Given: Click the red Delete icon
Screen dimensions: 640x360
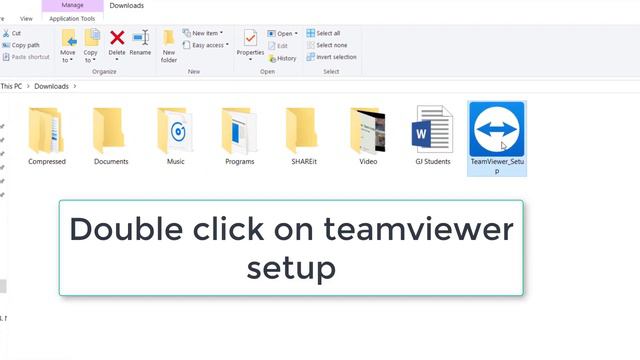Looking at the screenshot, I should 117,38.
